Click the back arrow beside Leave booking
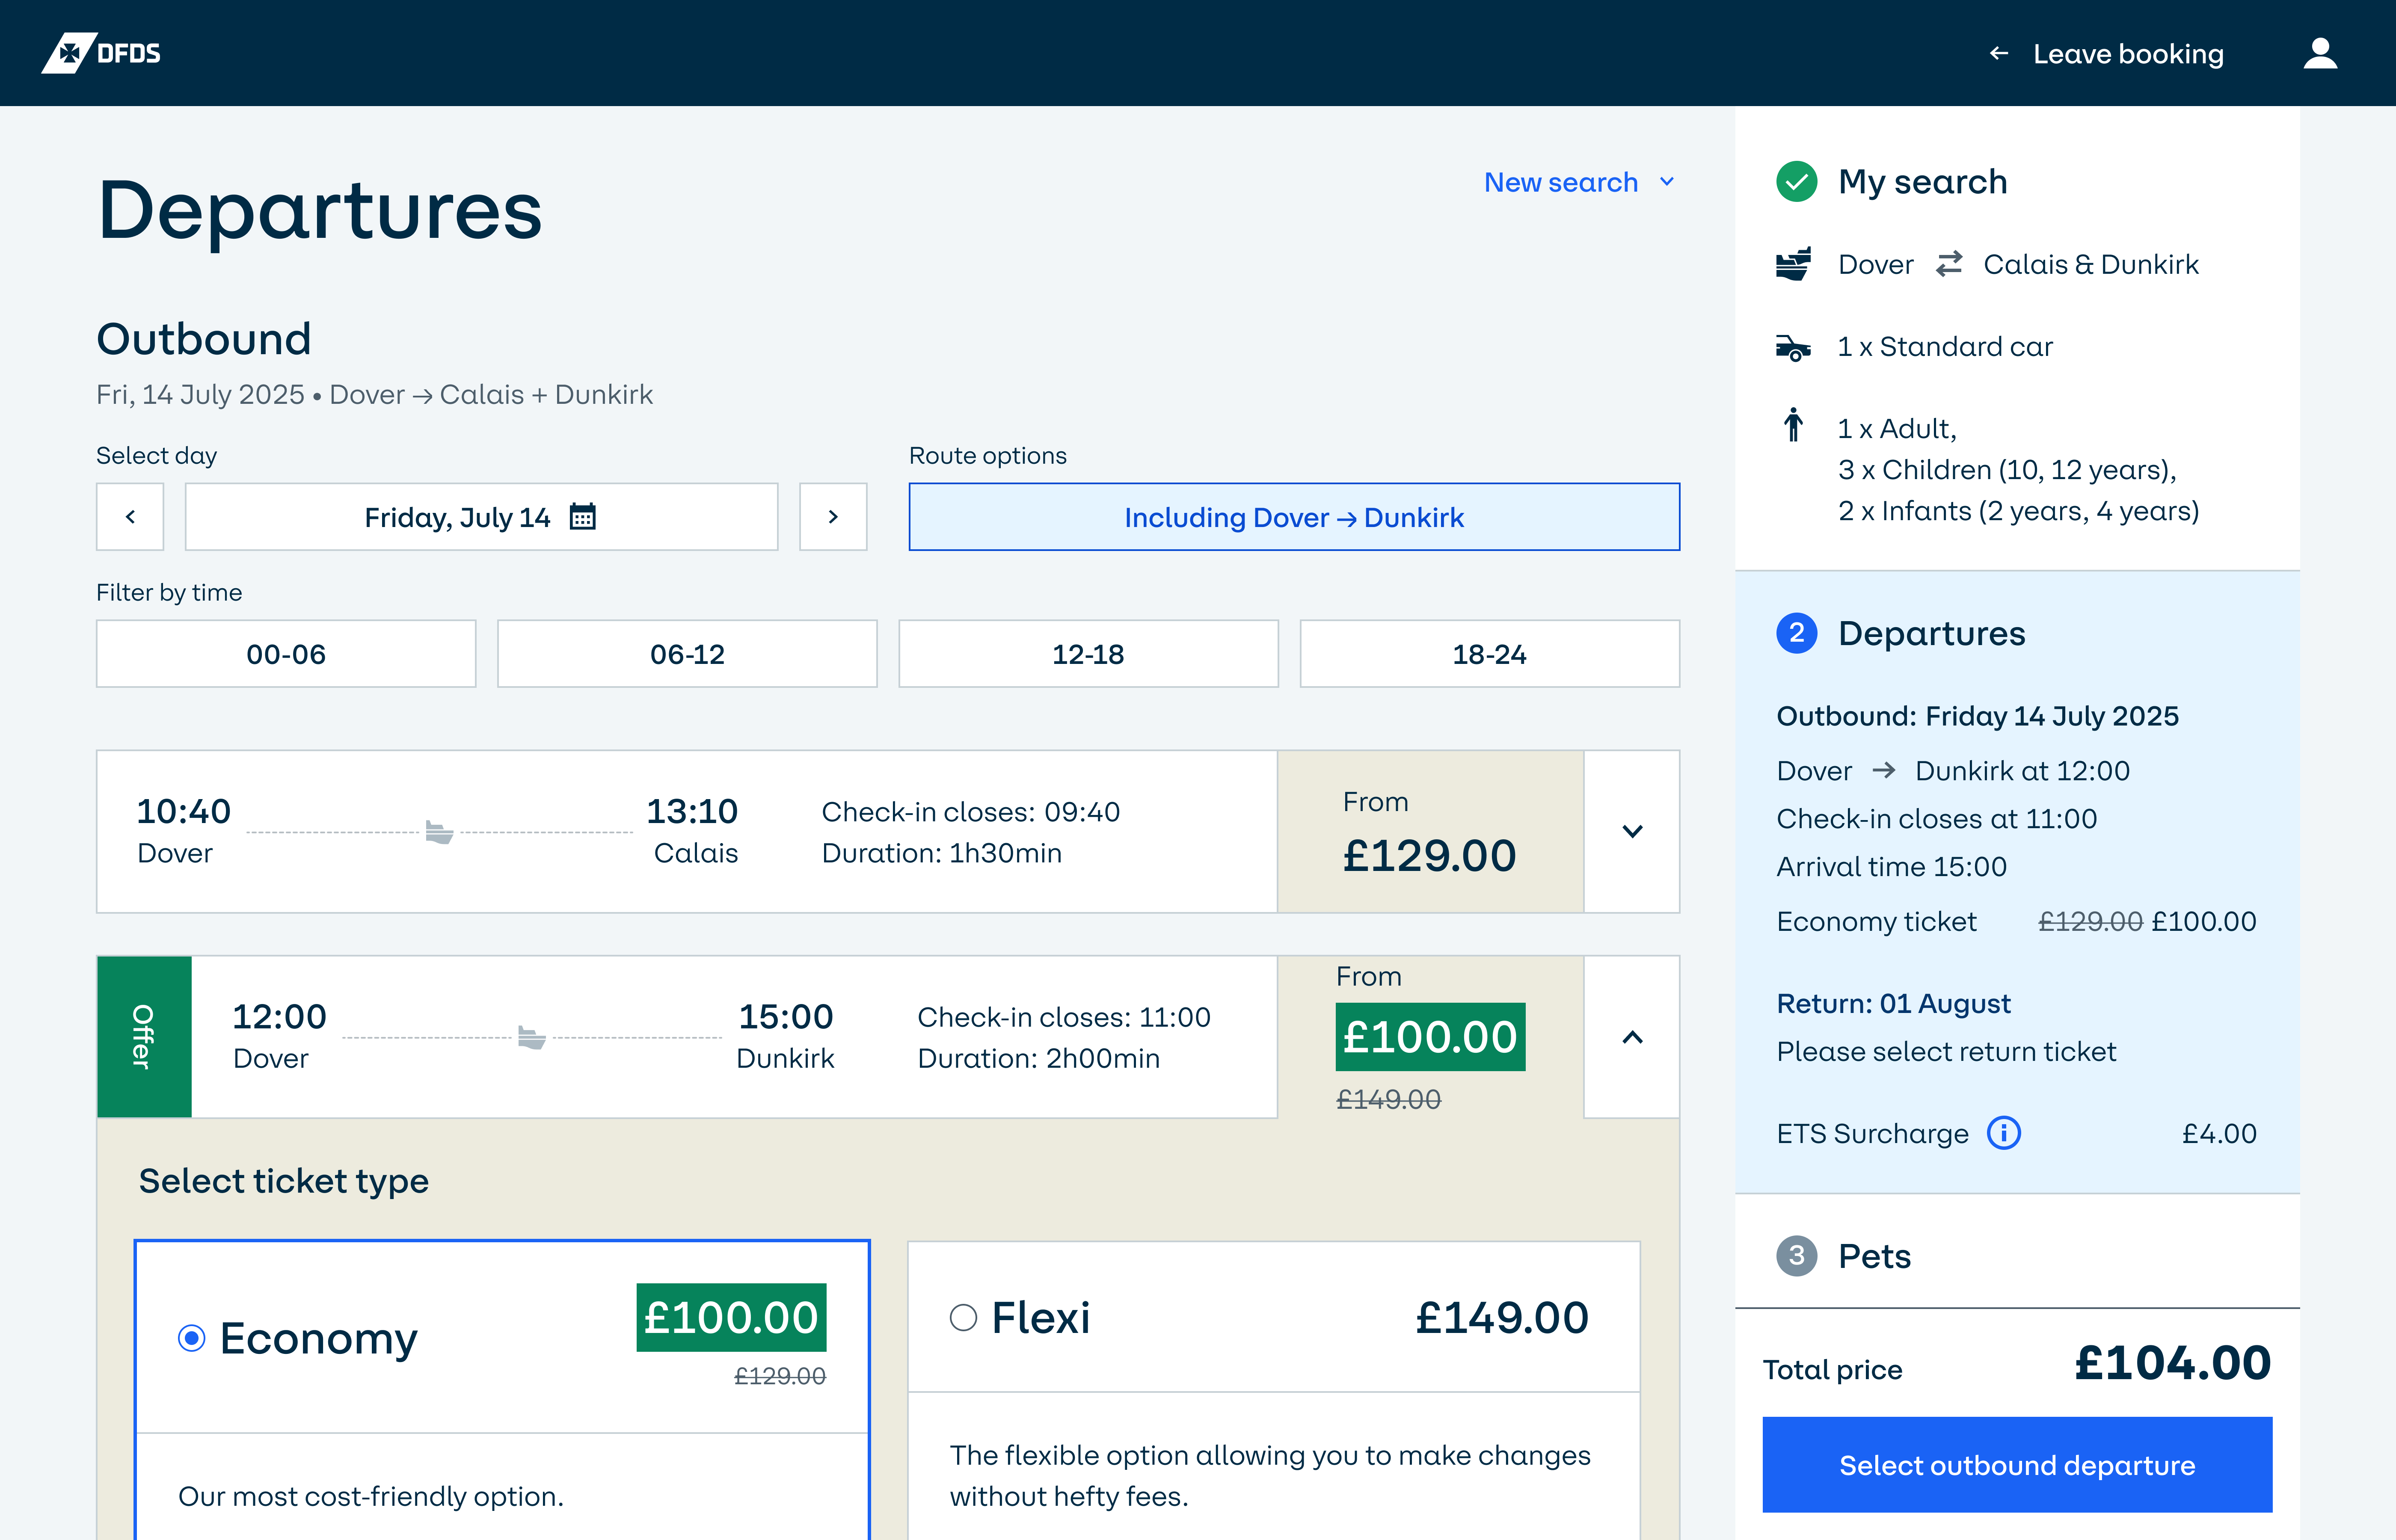2396x1540 pixels. pos(1998,53)
